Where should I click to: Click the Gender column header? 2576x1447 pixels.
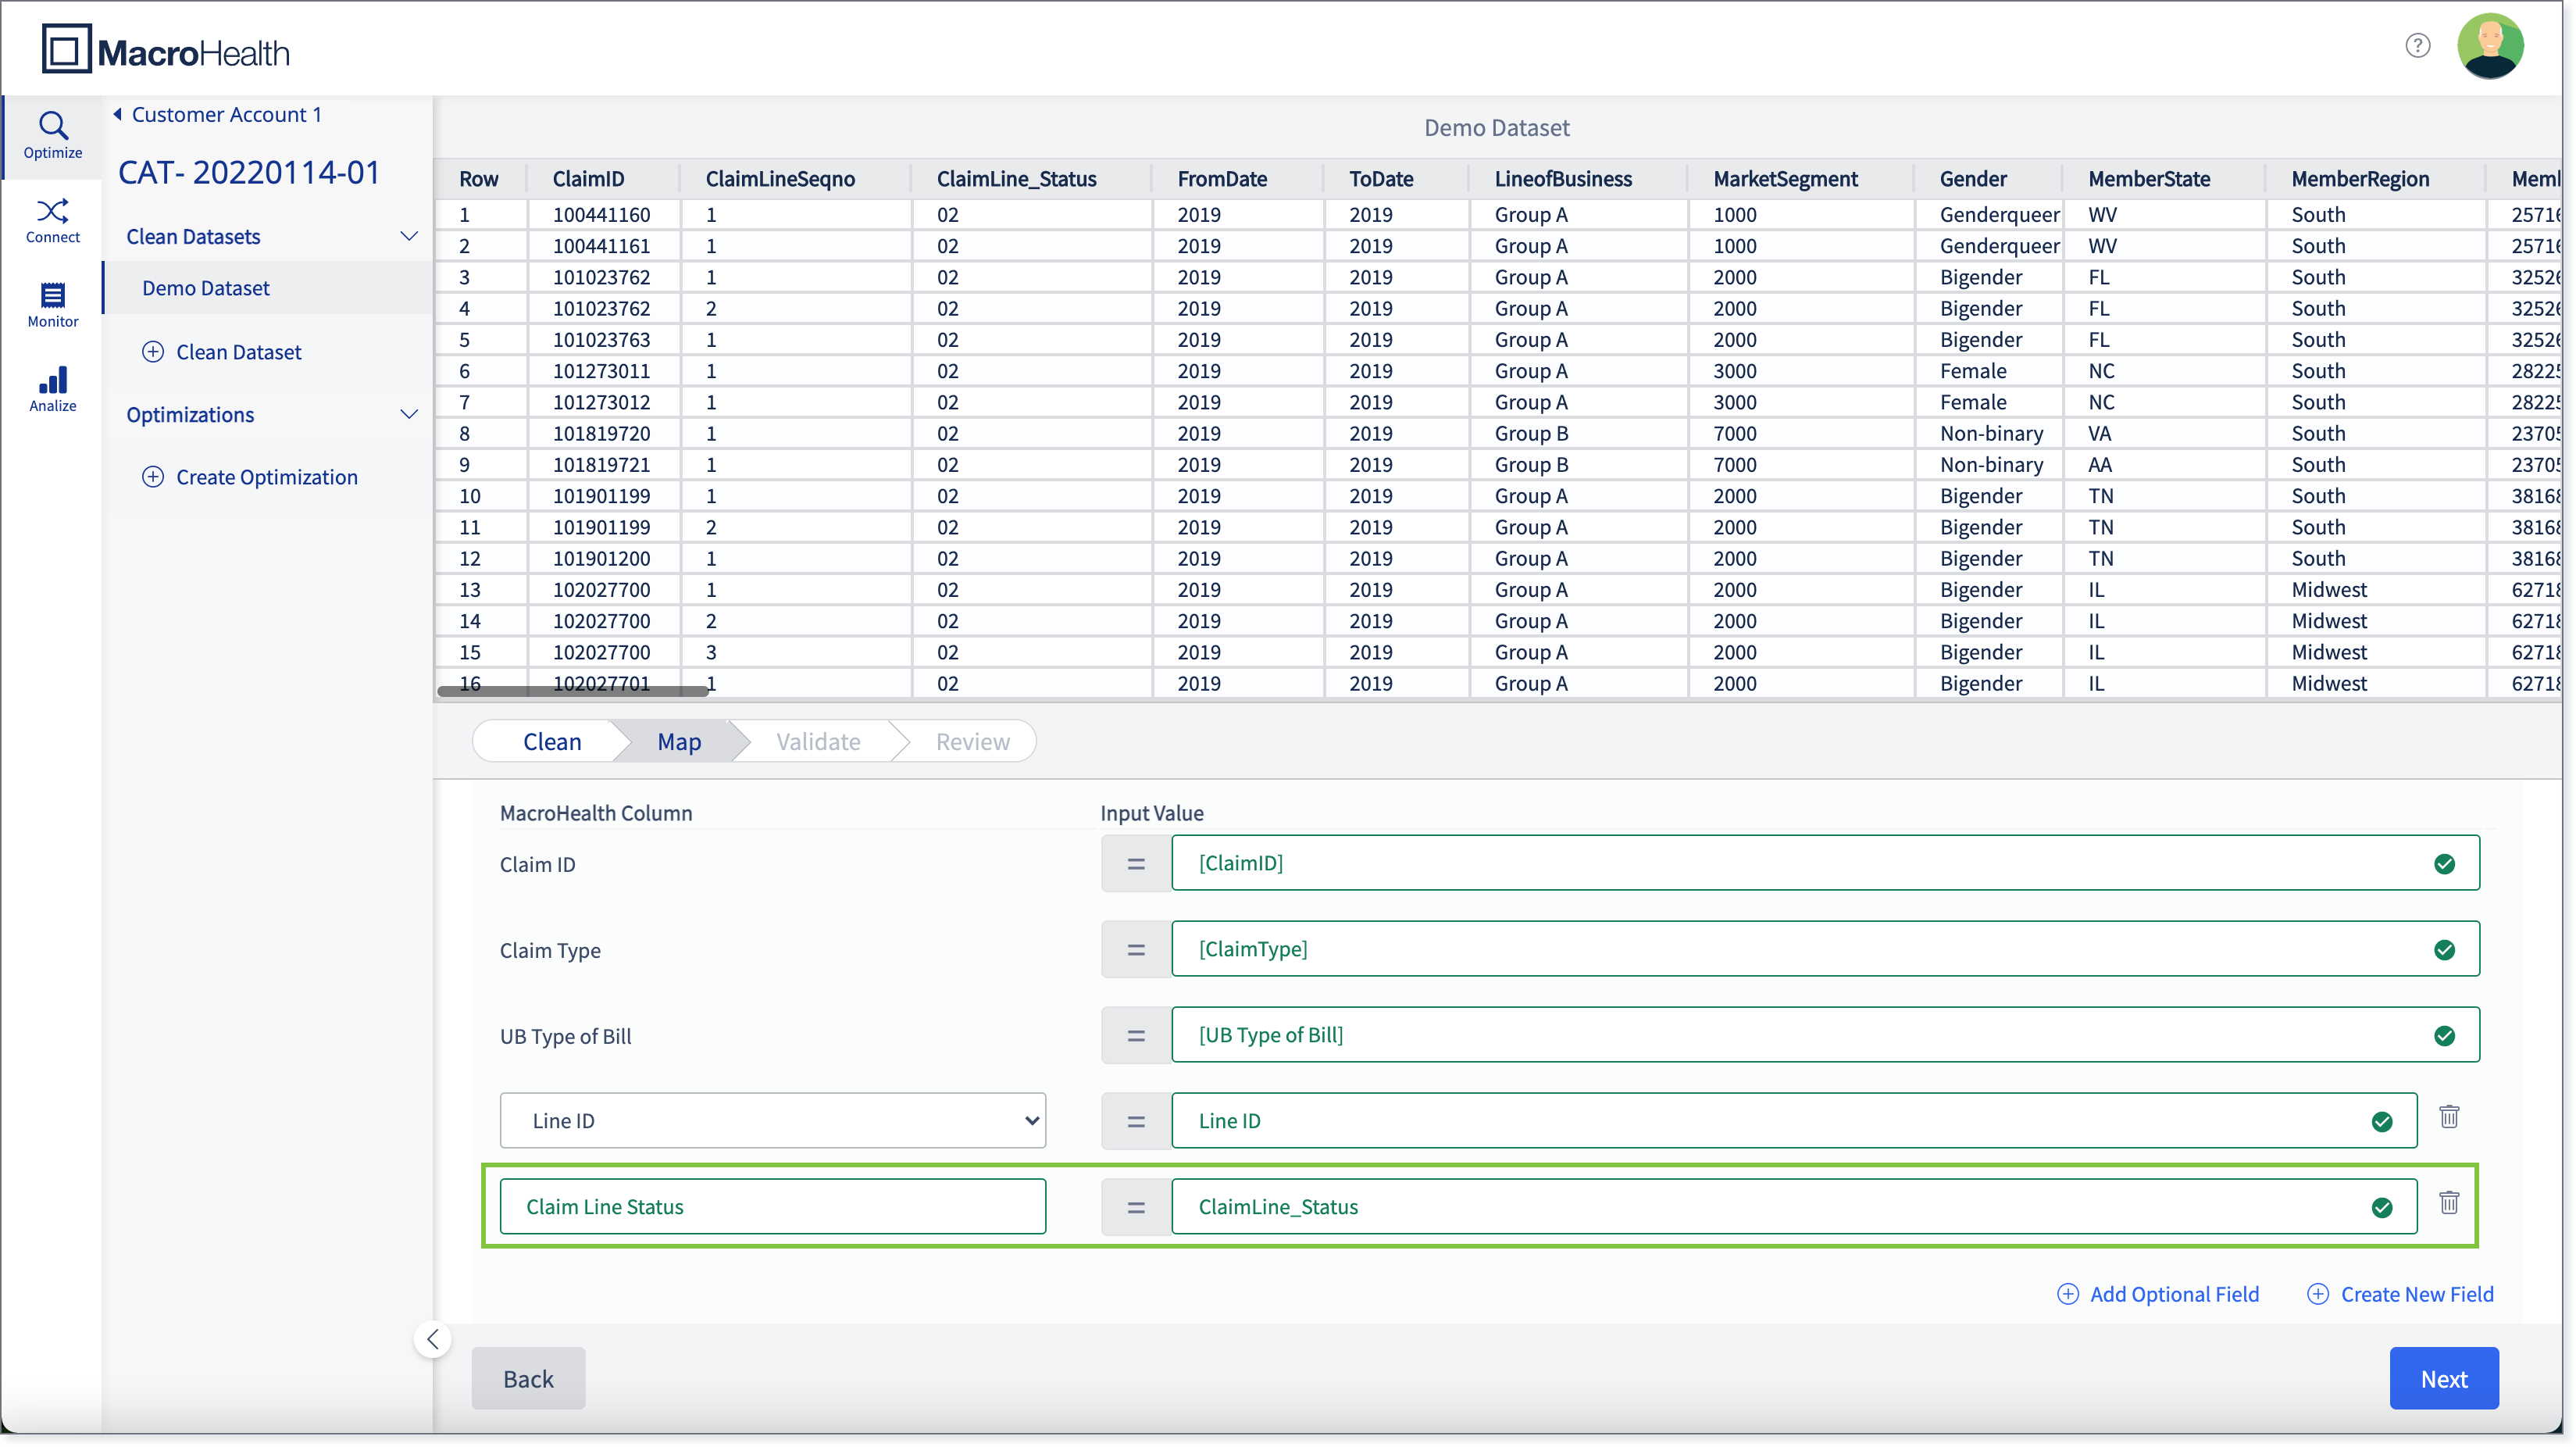tap(1973, 179)
